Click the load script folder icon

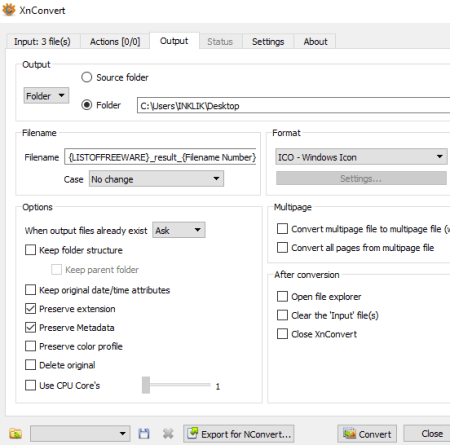click(x=15, y=434)
